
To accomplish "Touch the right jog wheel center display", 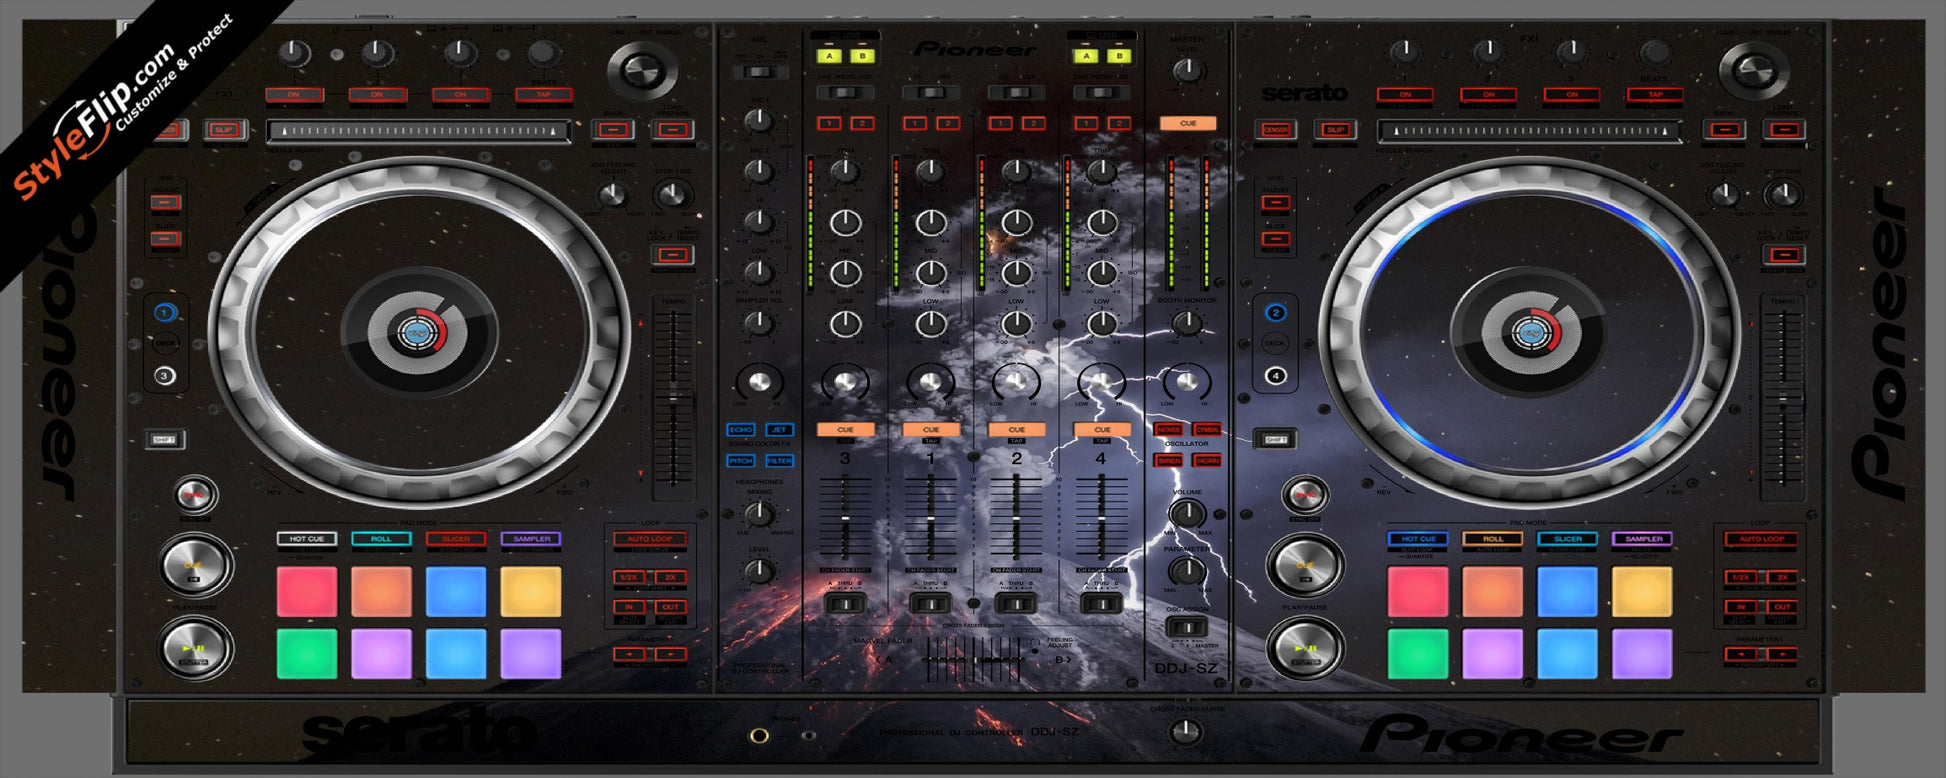I will pyautogui.click(x=1529, y=332).
